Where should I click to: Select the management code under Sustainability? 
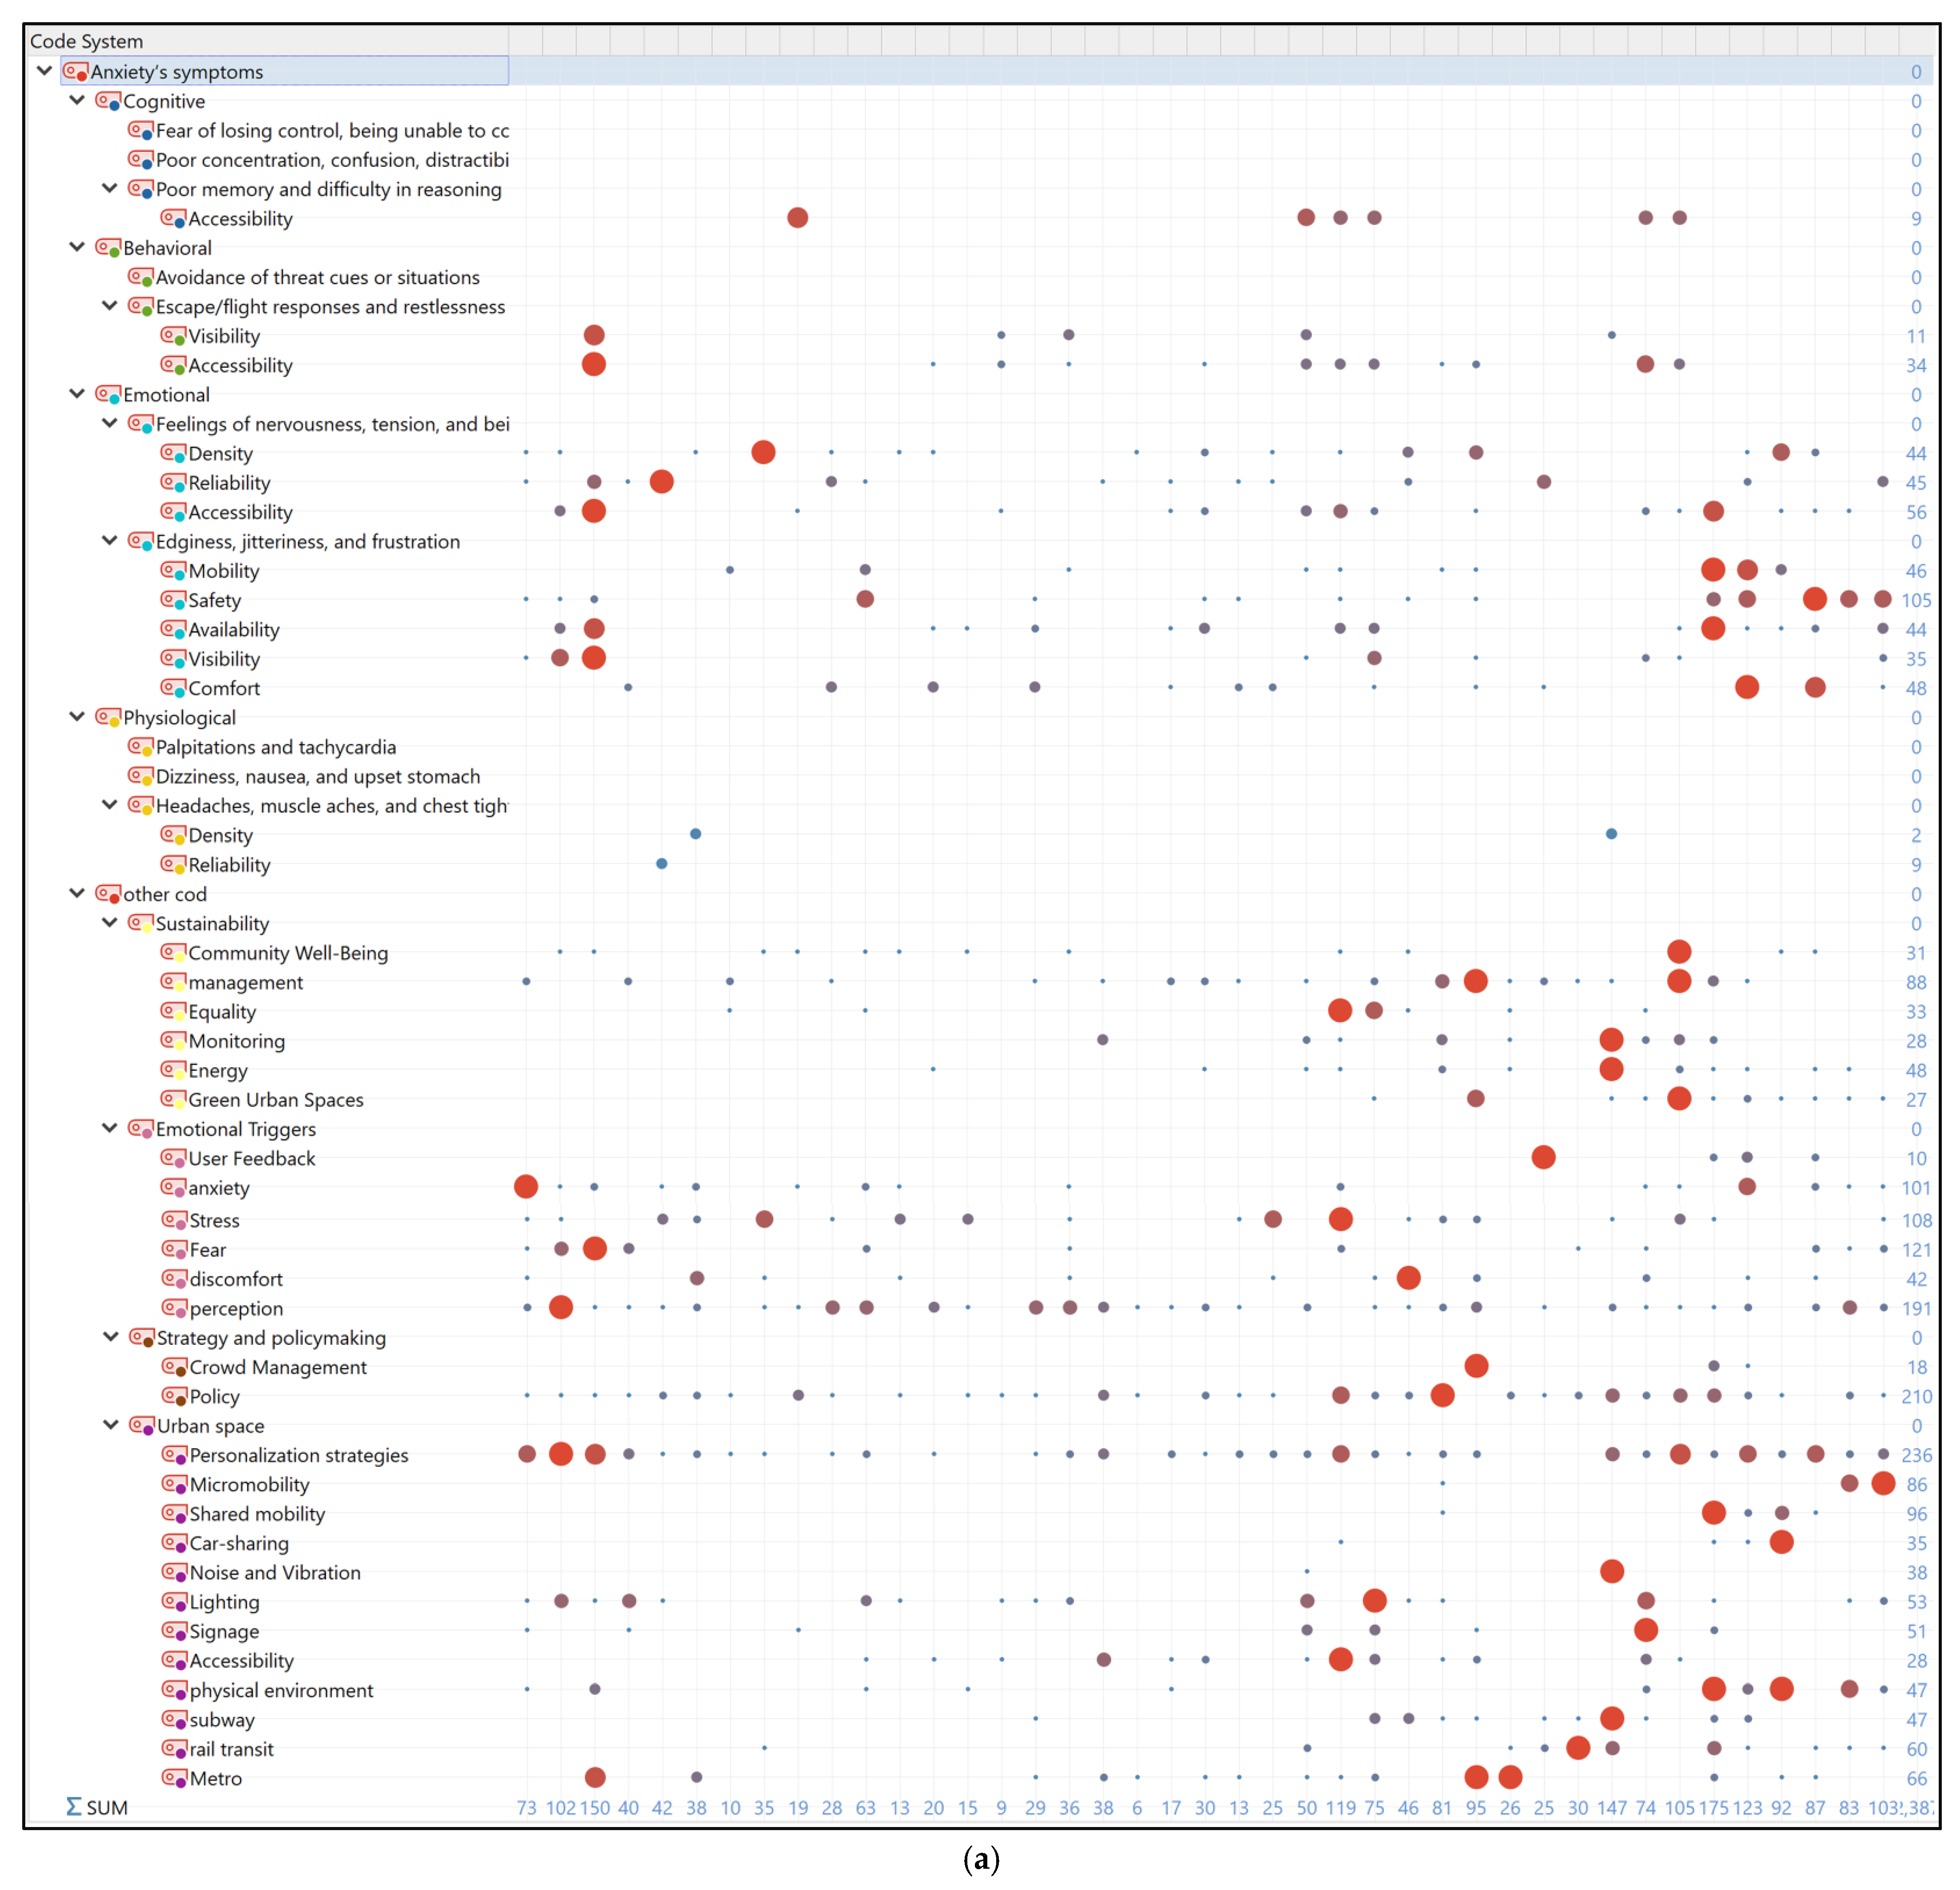[x=246, y=982]
